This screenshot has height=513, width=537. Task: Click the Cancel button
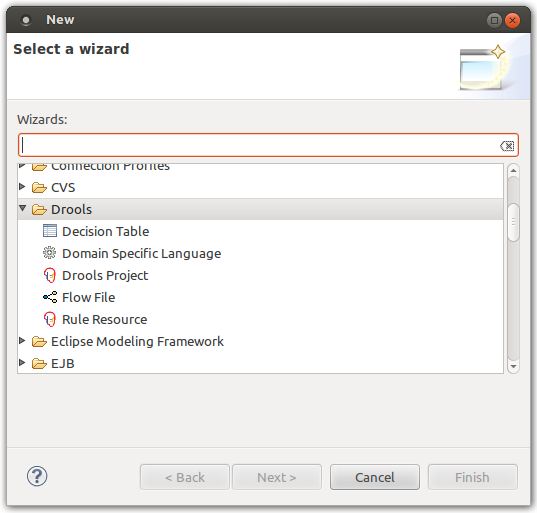[375, 477]
